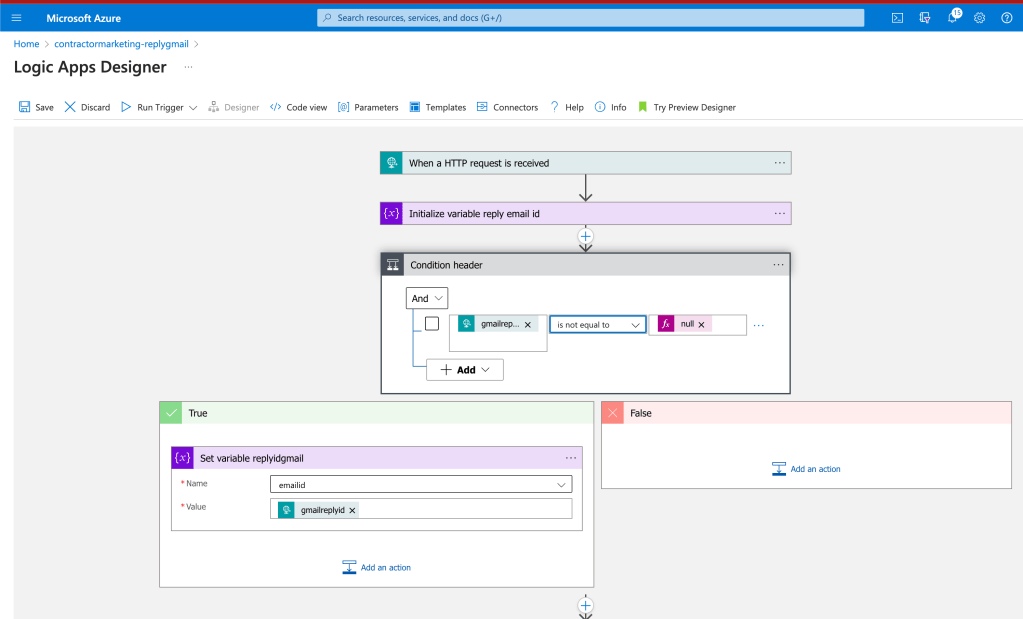Open ellipsis menu on Set variable replyidgmail
This screenshot has width=1023, height=619.
(x=571, y=458)
